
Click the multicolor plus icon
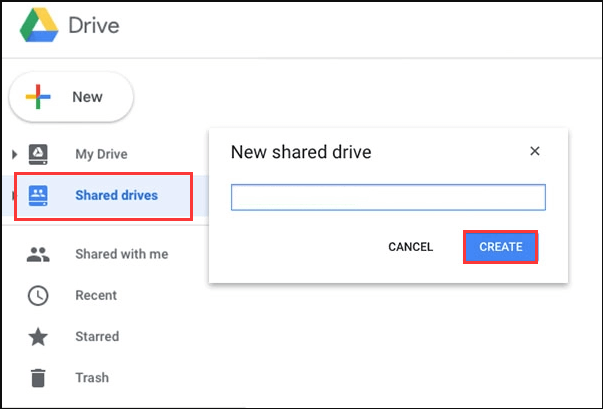(38, 97)
